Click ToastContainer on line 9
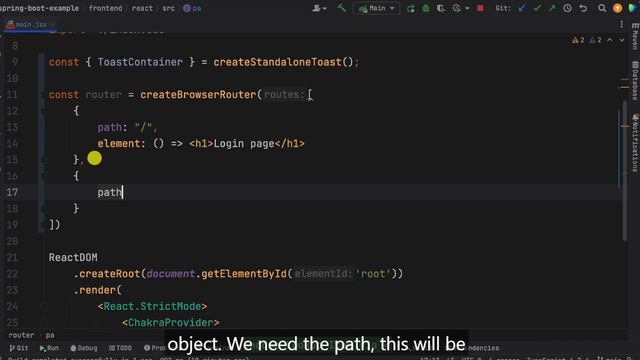 [140, 62]
